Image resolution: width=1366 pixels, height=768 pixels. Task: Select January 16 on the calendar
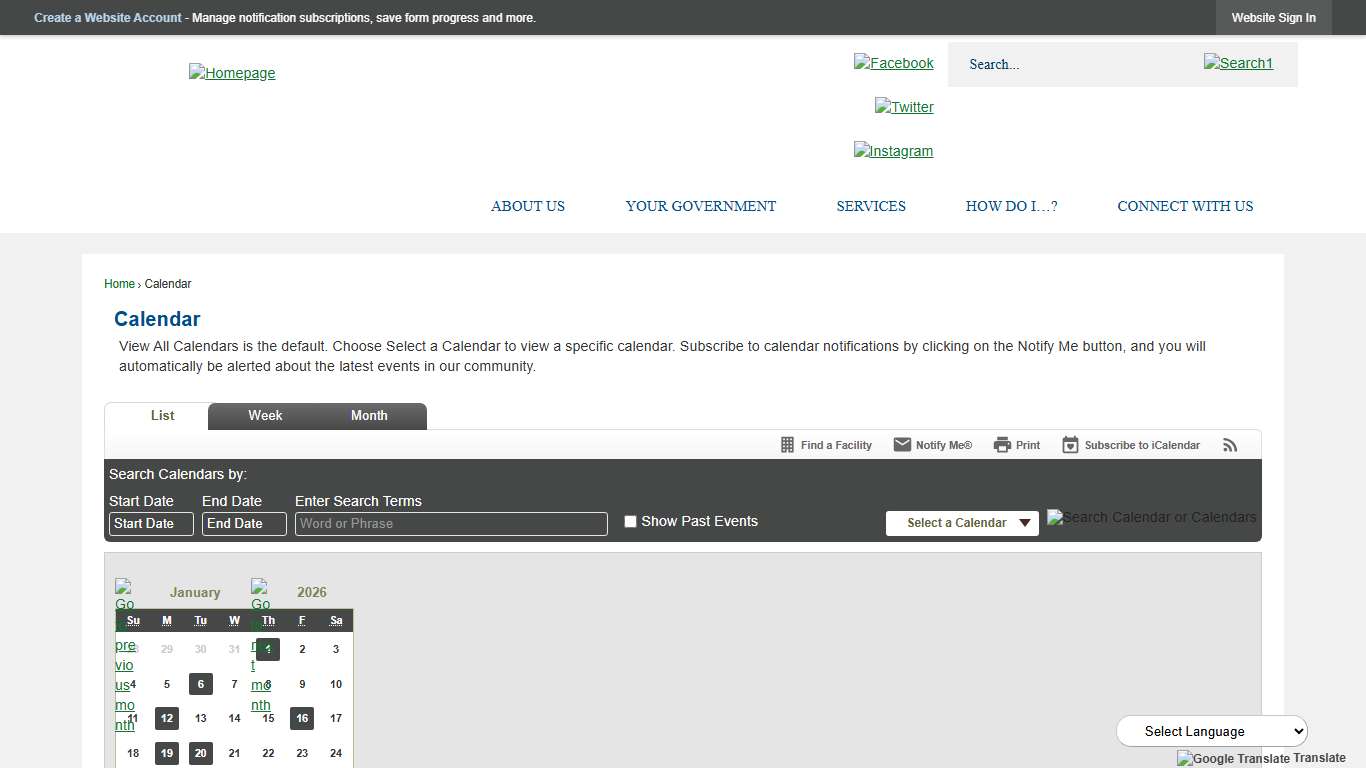pos(302,718)
